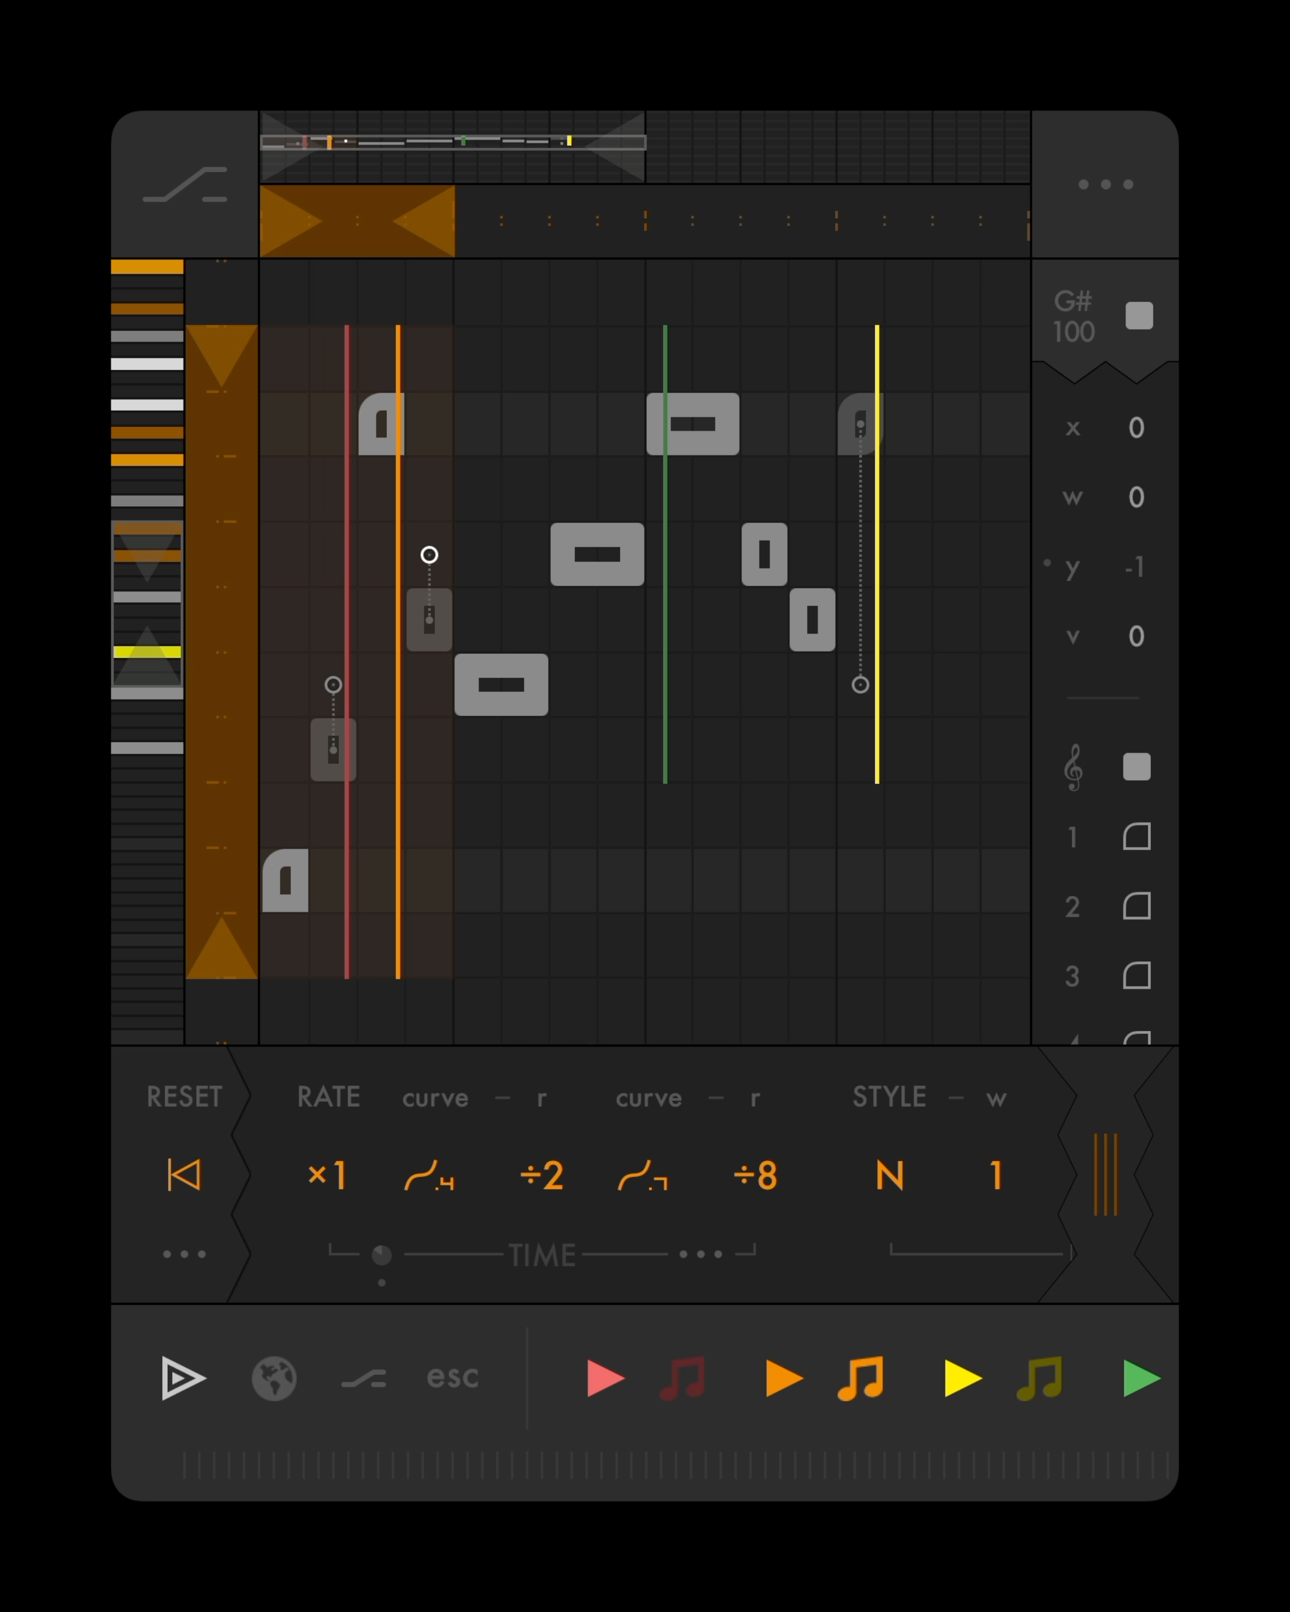The image size is (1290, 1612).
Task: Select the ÷2 rate value
Action: tap(542, 1175)
